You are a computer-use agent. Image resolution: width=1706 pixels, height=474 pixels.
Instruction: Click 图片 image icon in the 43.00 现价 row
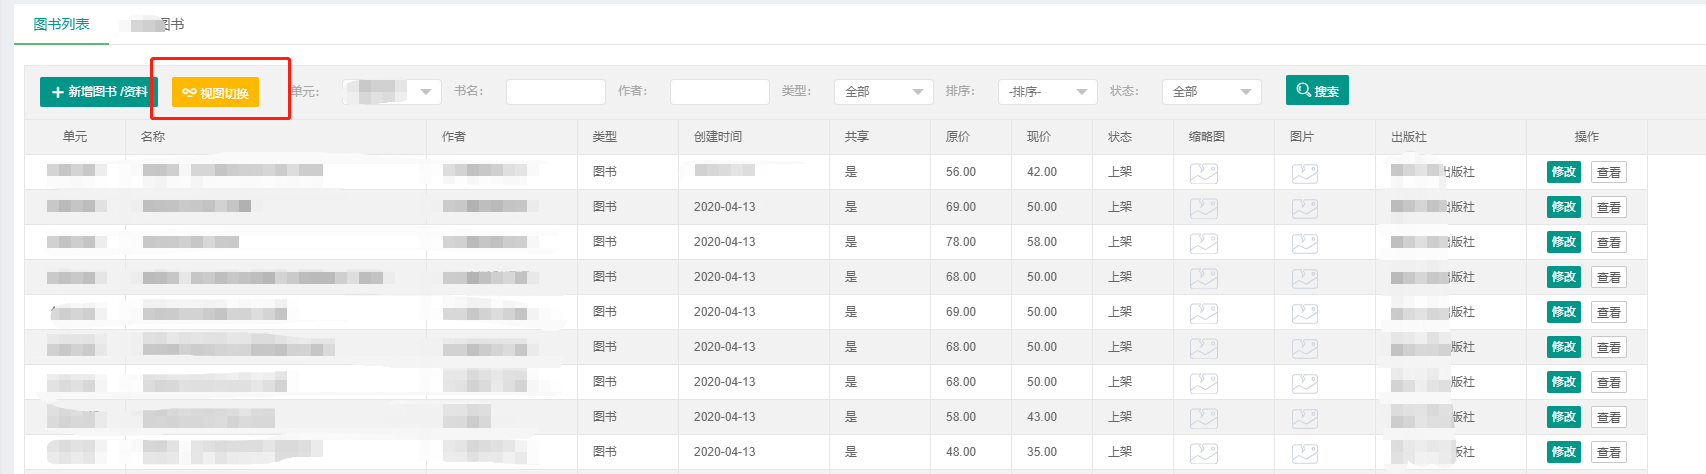tap(1304, 418)
